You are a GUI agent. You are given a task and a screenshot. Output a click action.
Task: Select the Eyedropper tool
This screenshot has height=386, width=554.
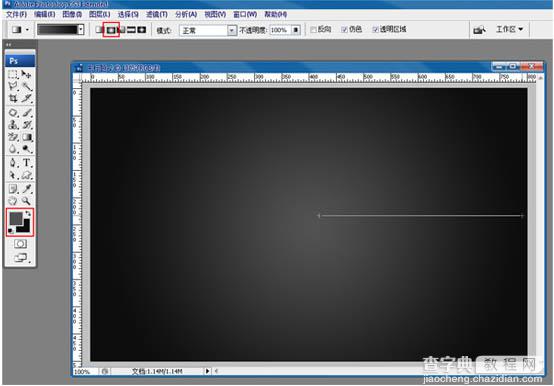coord(26,189)
